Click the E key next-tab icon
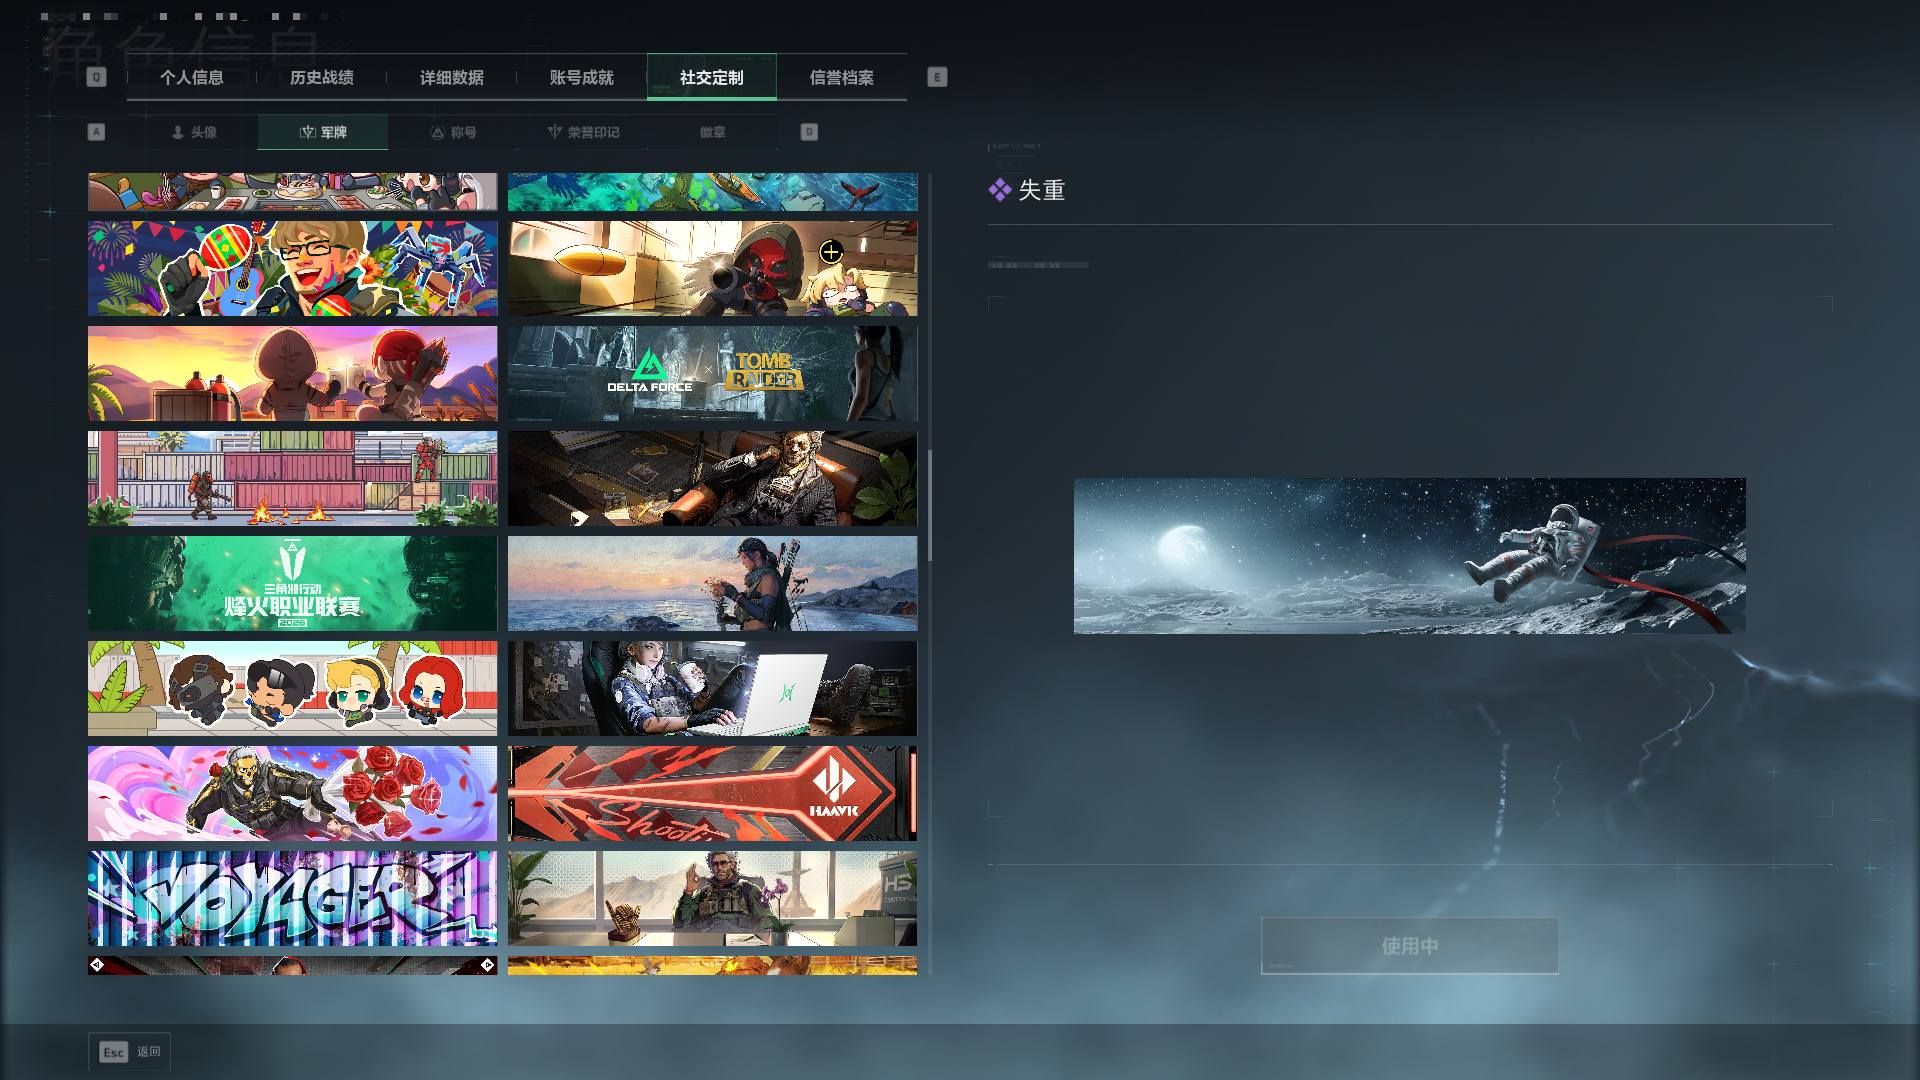Screen dimensions: 1920x1080 [x=937, y=77]
